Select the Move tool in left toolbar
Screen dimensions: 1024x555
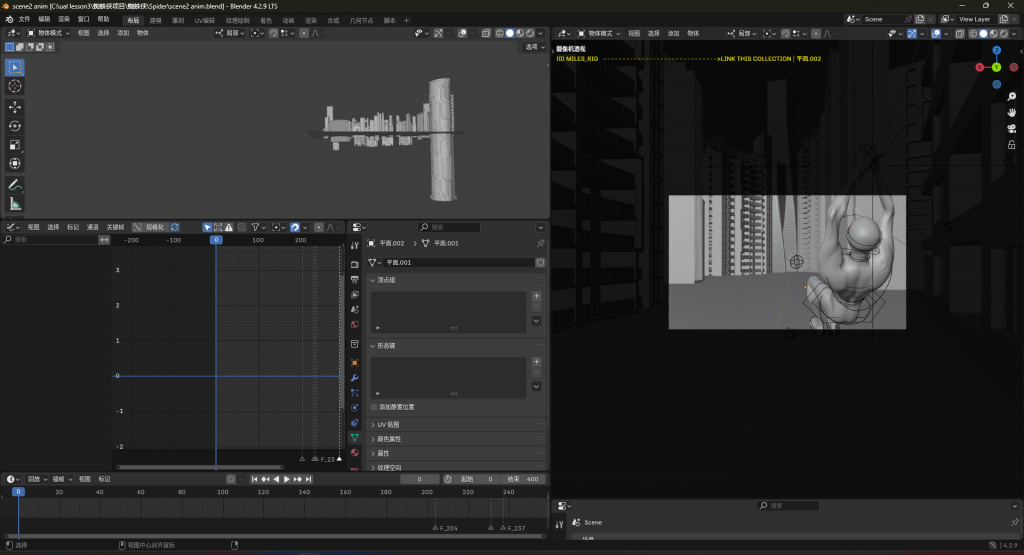pyautogui.click(x=15, y=107)
